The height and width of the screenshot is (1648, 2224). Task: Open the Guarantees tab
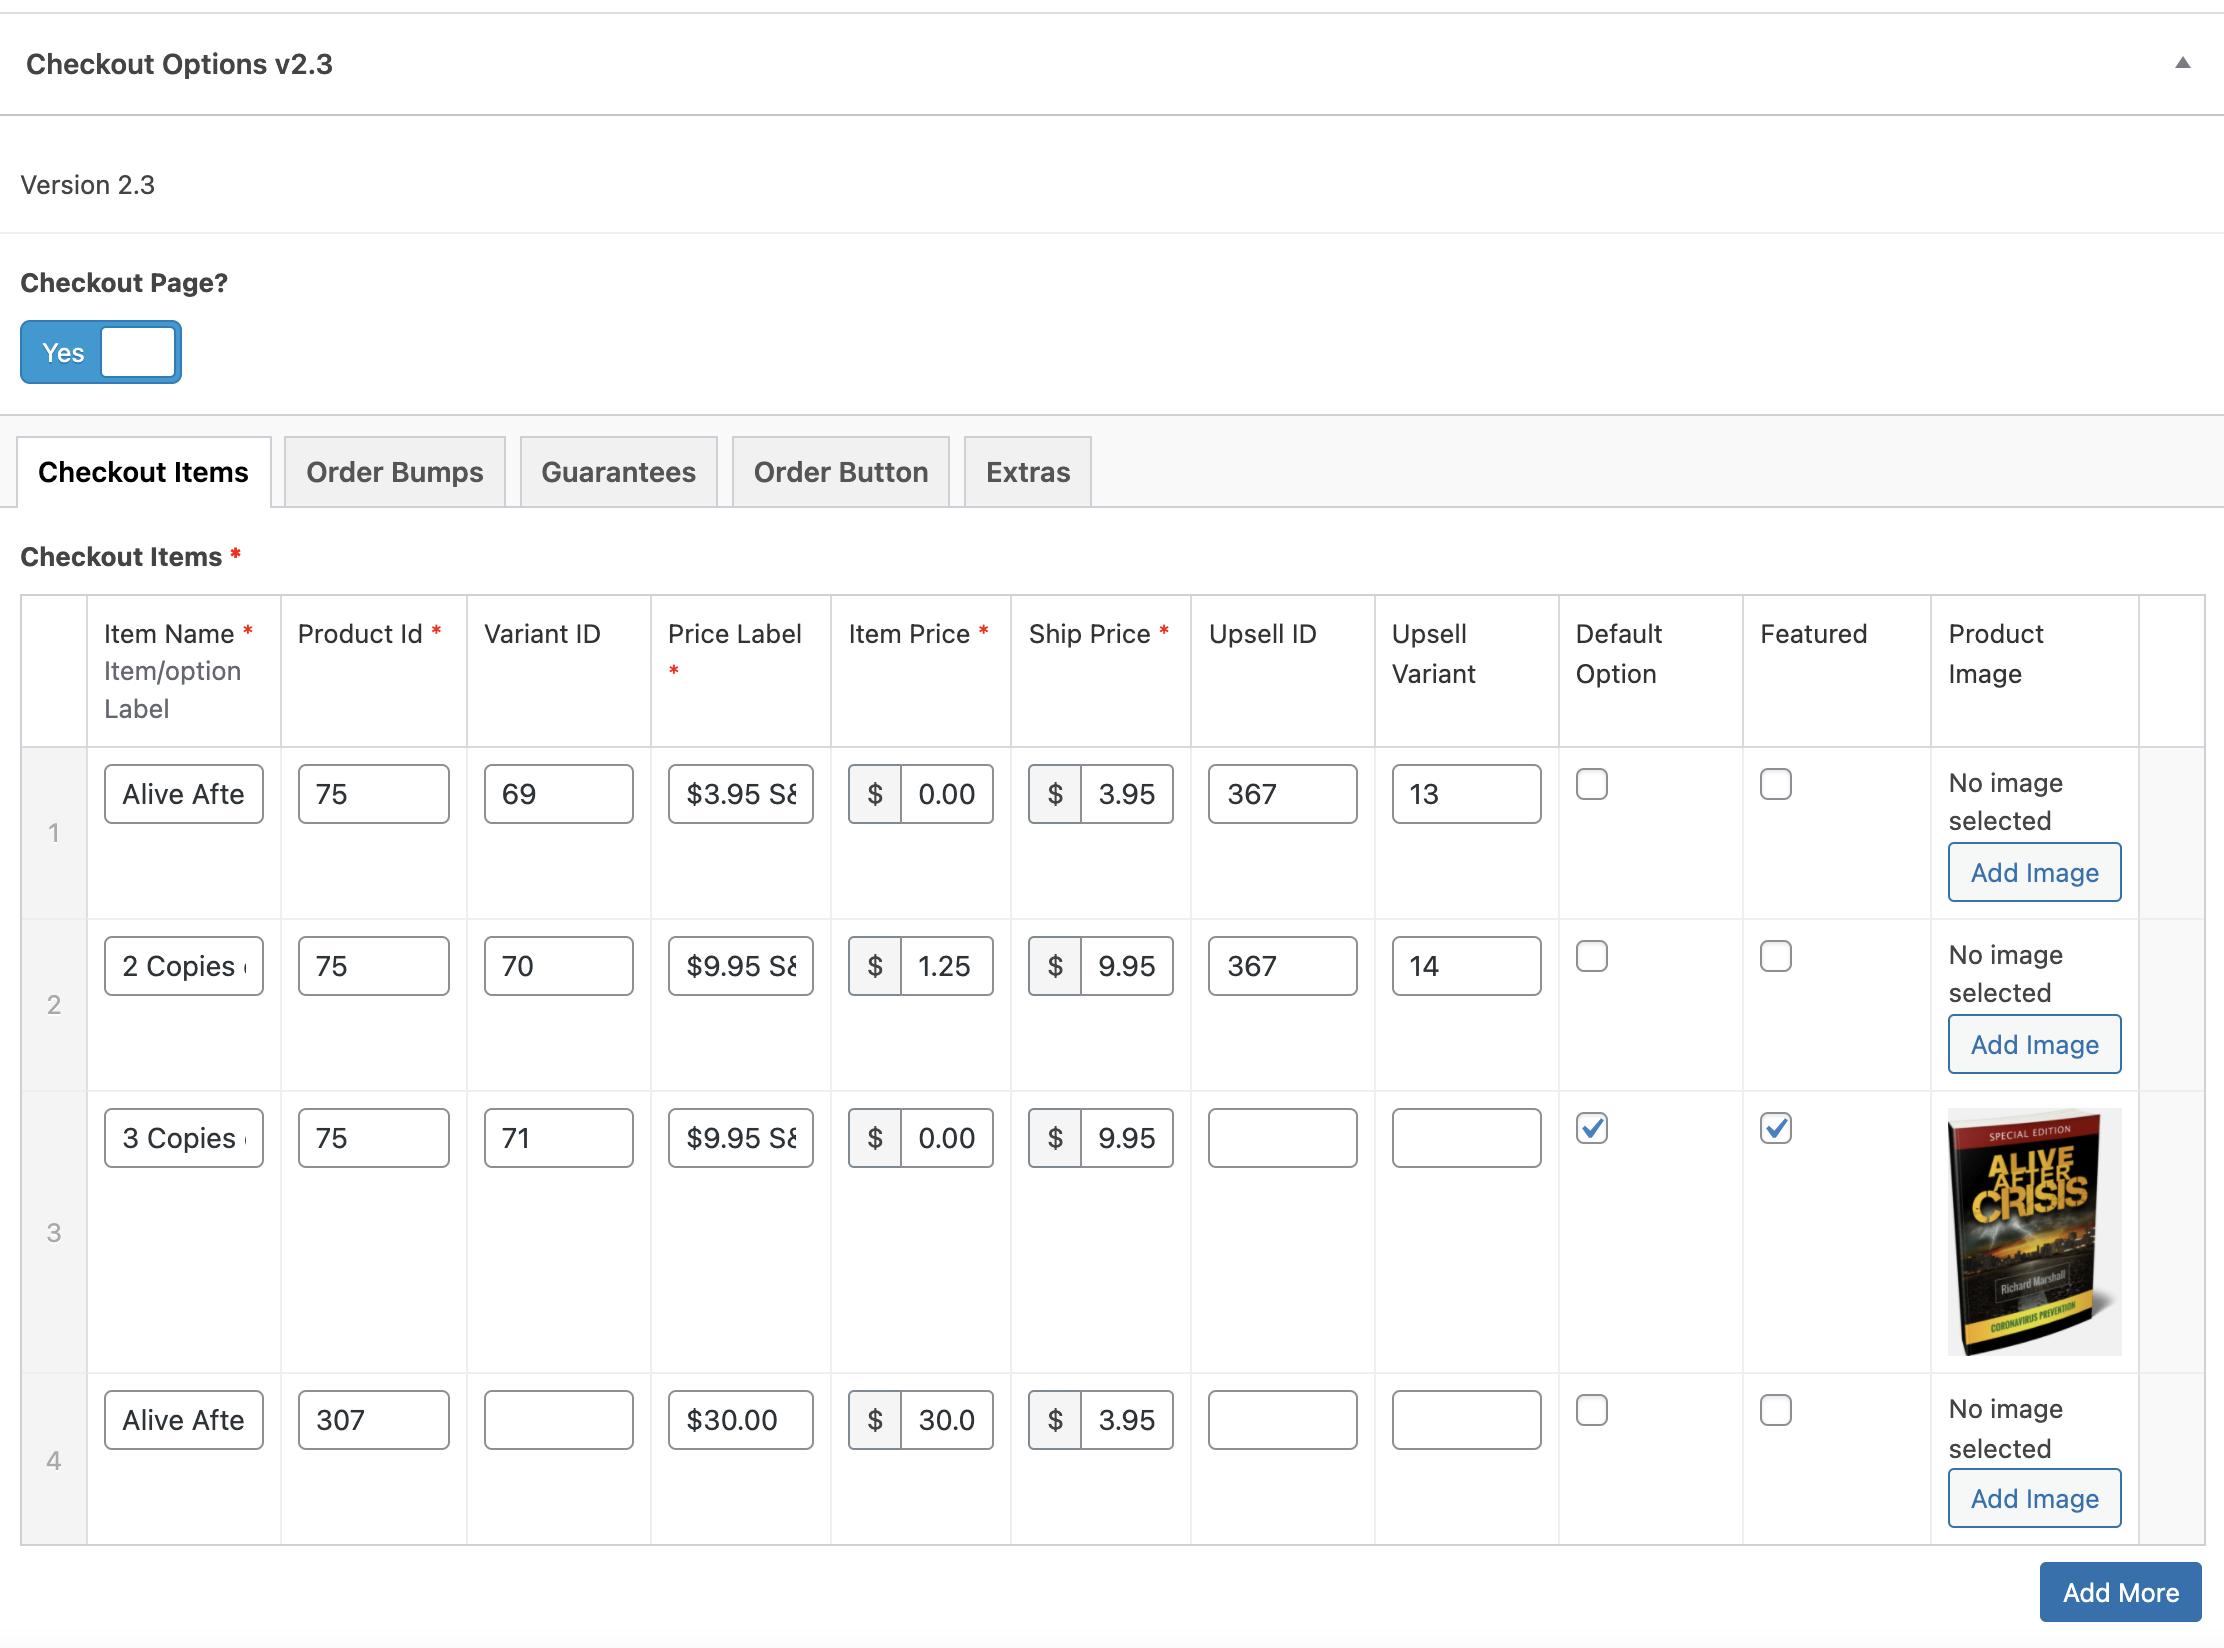point(618,472)
